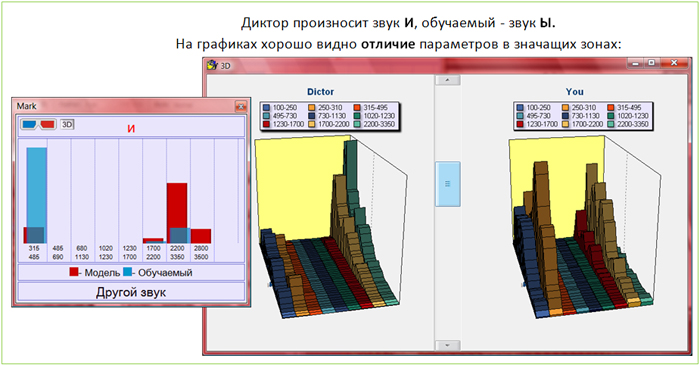Click You legend swatch 1230-1700

pyautogui.click(x=521, y=124)
